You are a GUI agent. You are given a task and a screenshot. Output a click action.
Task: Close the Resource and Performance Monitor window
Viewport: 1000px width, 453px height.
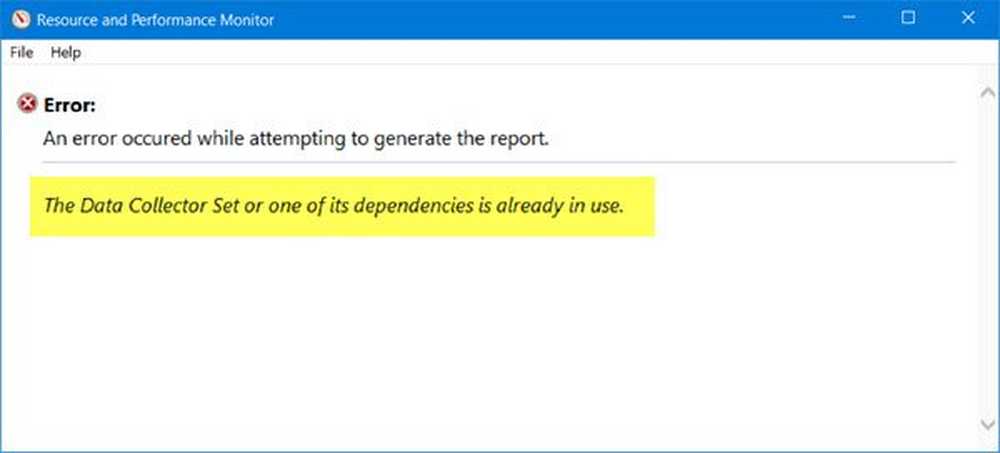967,19
